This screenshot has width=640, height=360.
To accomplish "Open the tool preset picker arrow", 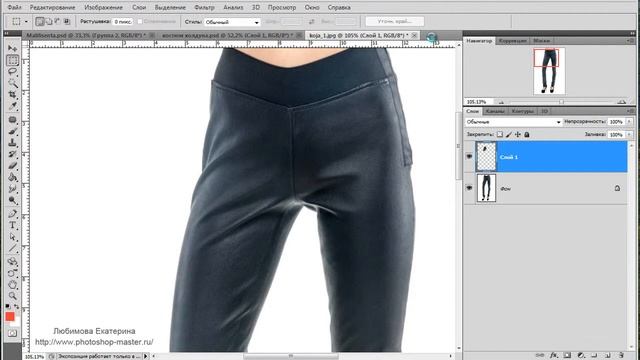I will [27, 22].
